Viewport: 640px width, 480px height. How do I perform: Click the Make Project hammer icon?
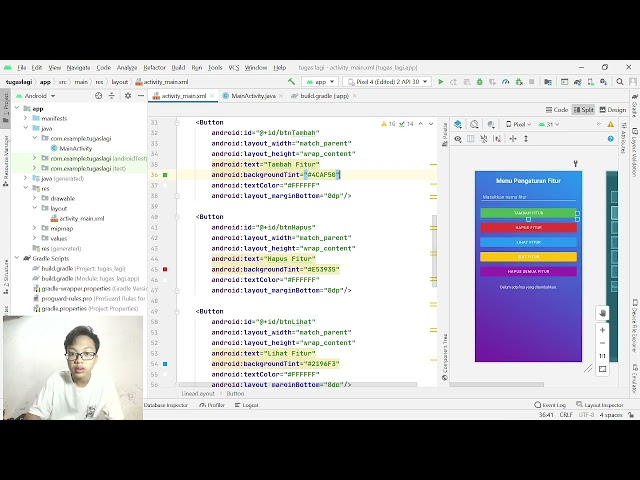(291, 82)
